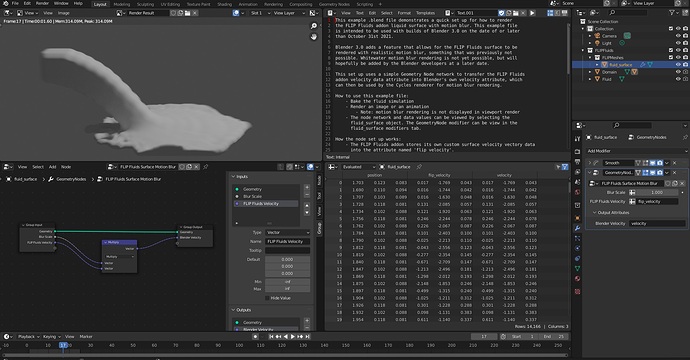Open the Render properties tab
Viewport: 690px width, 360px height.
tap(577, 151)
